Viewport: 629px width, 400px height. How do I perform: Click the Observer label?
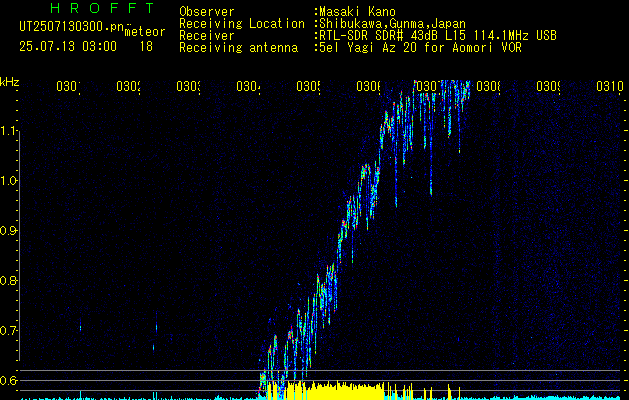pyautogui.click(x=207, y=12)
